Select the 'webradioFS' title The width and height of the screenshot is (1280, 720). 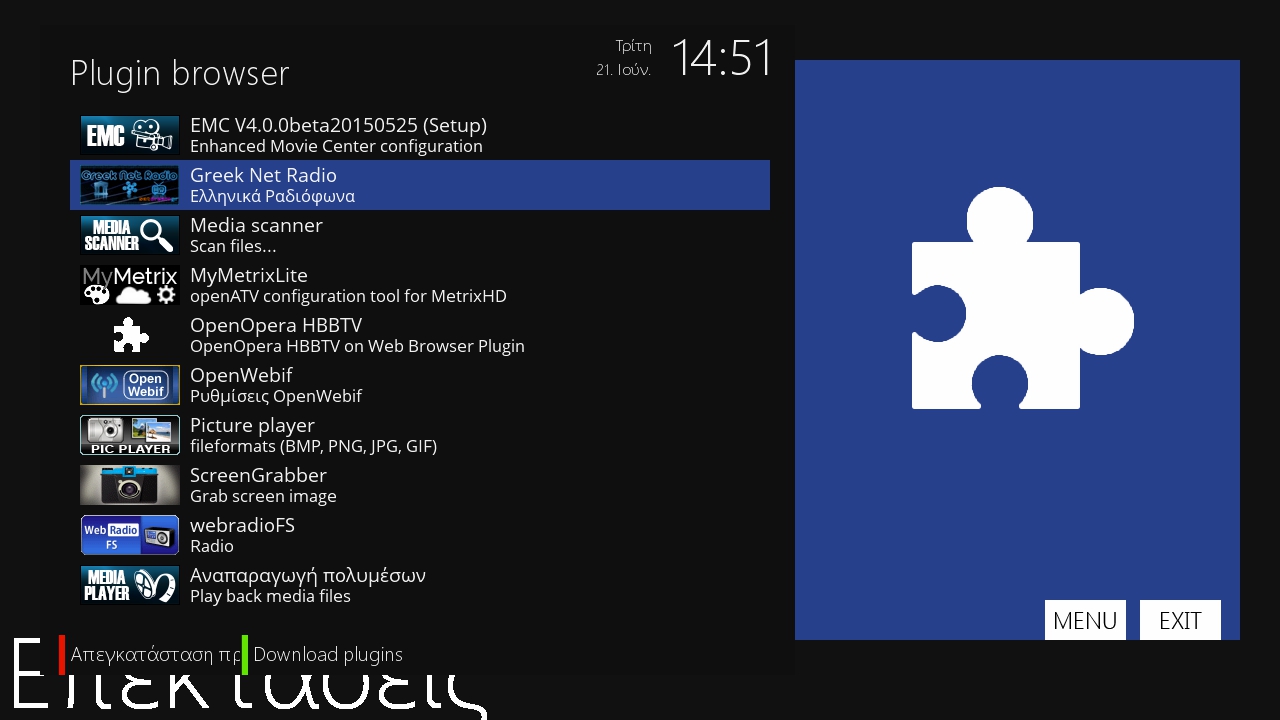242,525
